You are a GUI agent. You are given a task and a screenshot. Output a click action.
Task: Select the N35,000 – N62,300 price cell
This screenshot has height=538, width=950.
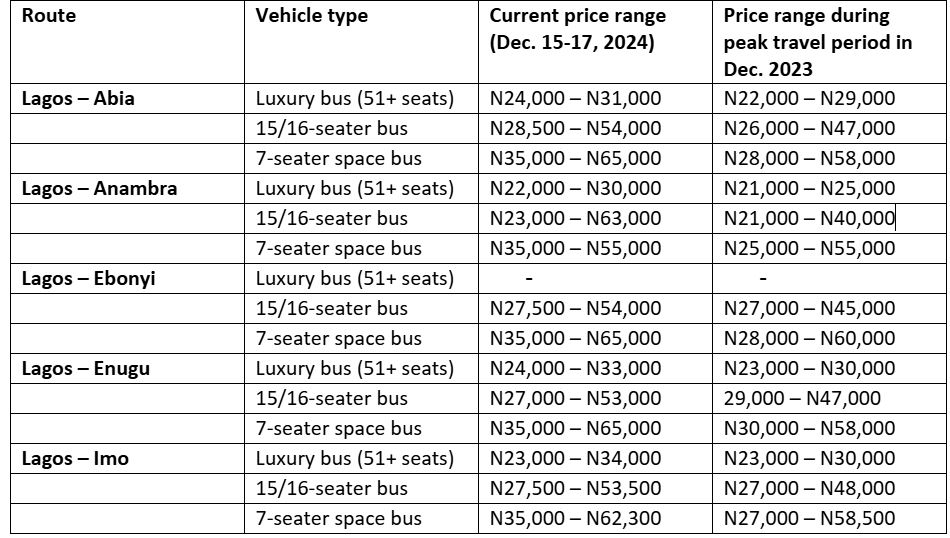(575, 518)
